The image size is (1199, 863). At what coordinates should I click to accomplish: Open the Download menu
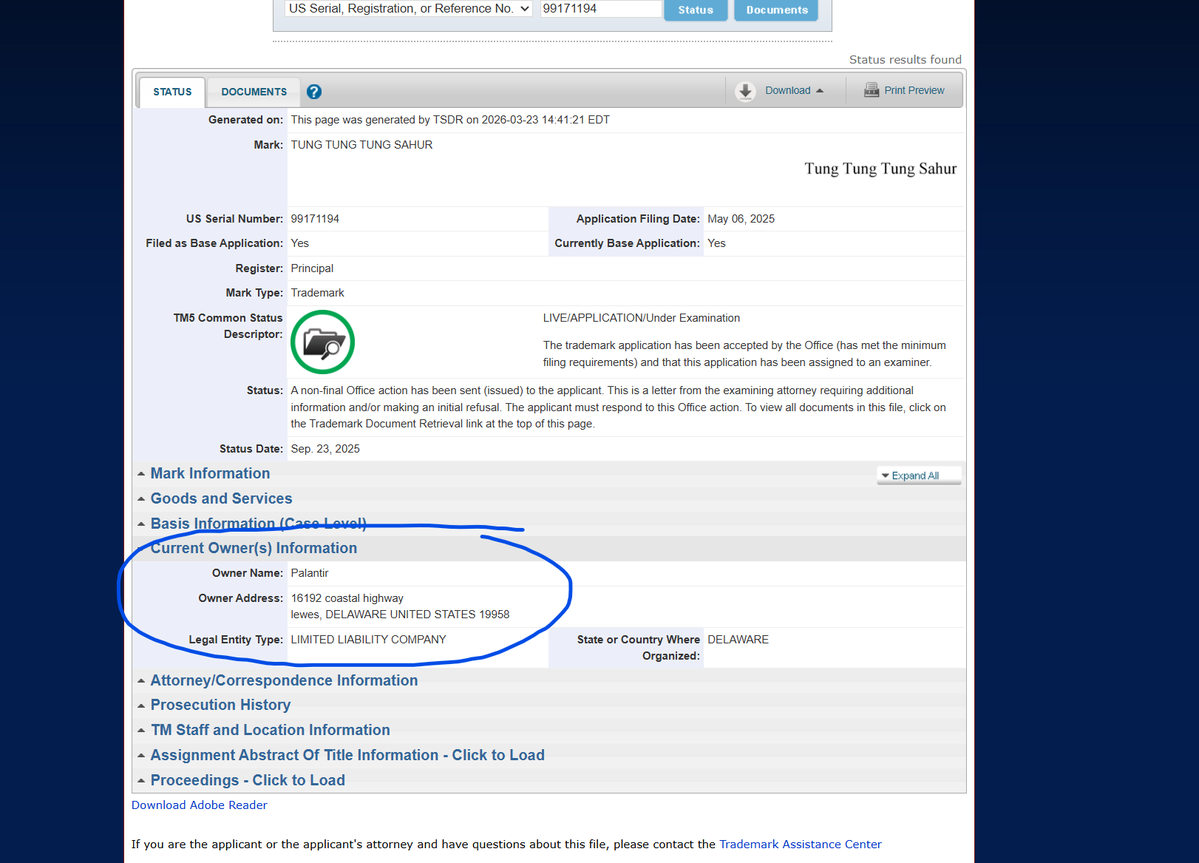click(x=794, y=90)
